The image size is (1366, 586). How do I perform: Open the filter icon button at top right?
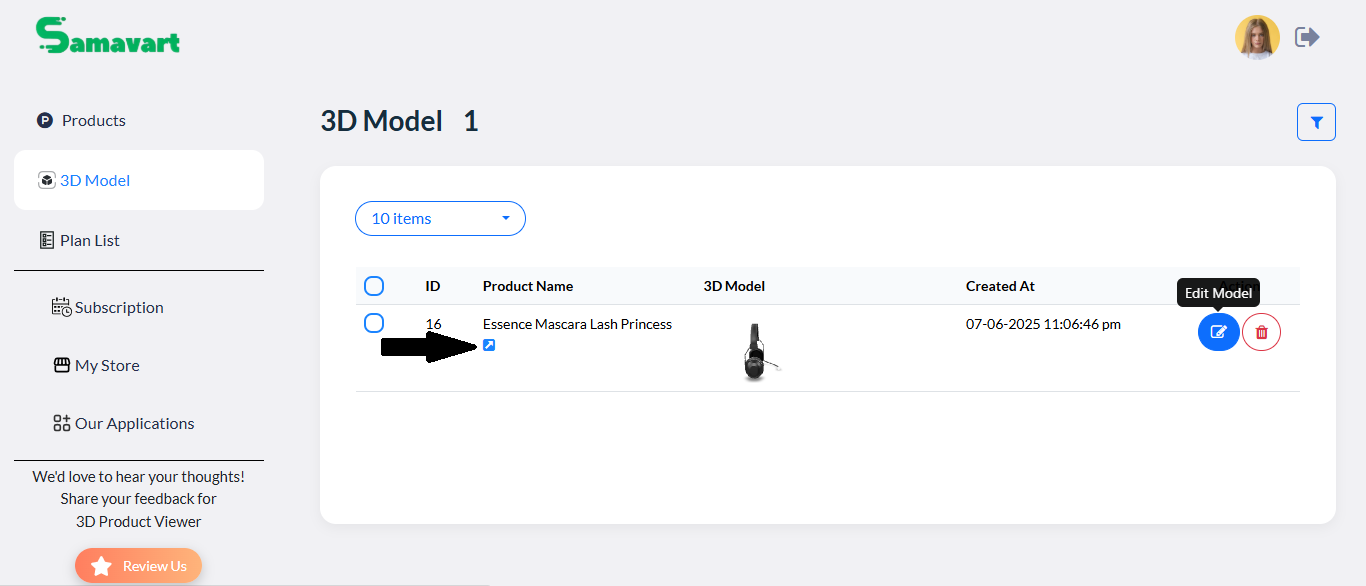click(x=1316, y=122)
